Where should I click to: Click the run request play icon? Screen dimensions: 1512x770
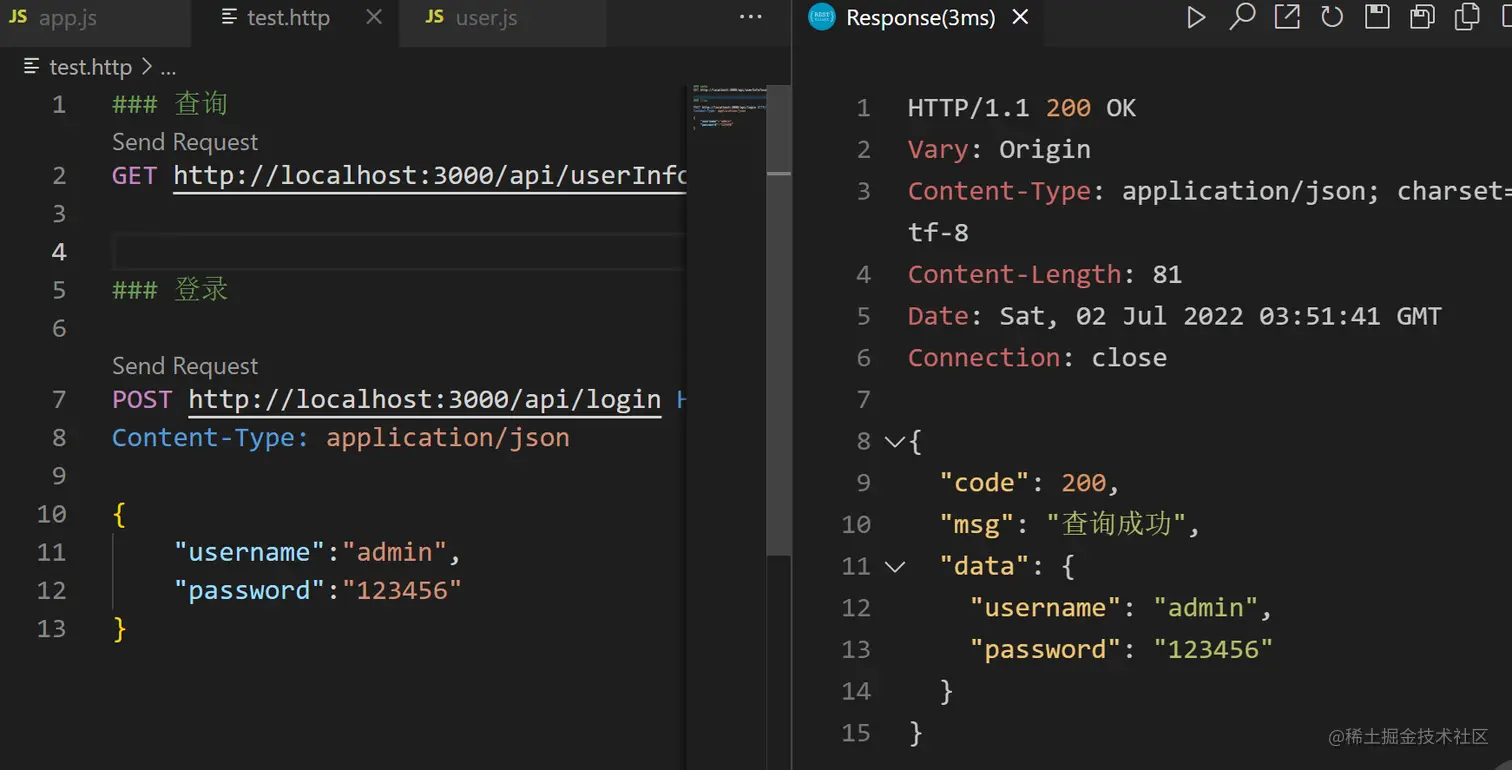[x=1196, y=18]
